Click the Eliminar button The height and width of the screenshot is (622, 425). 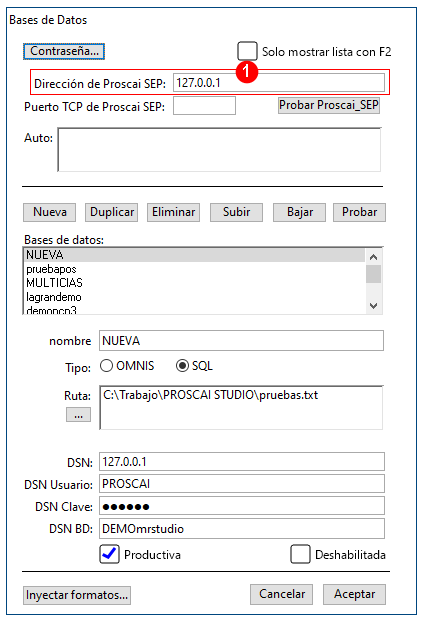173,212
